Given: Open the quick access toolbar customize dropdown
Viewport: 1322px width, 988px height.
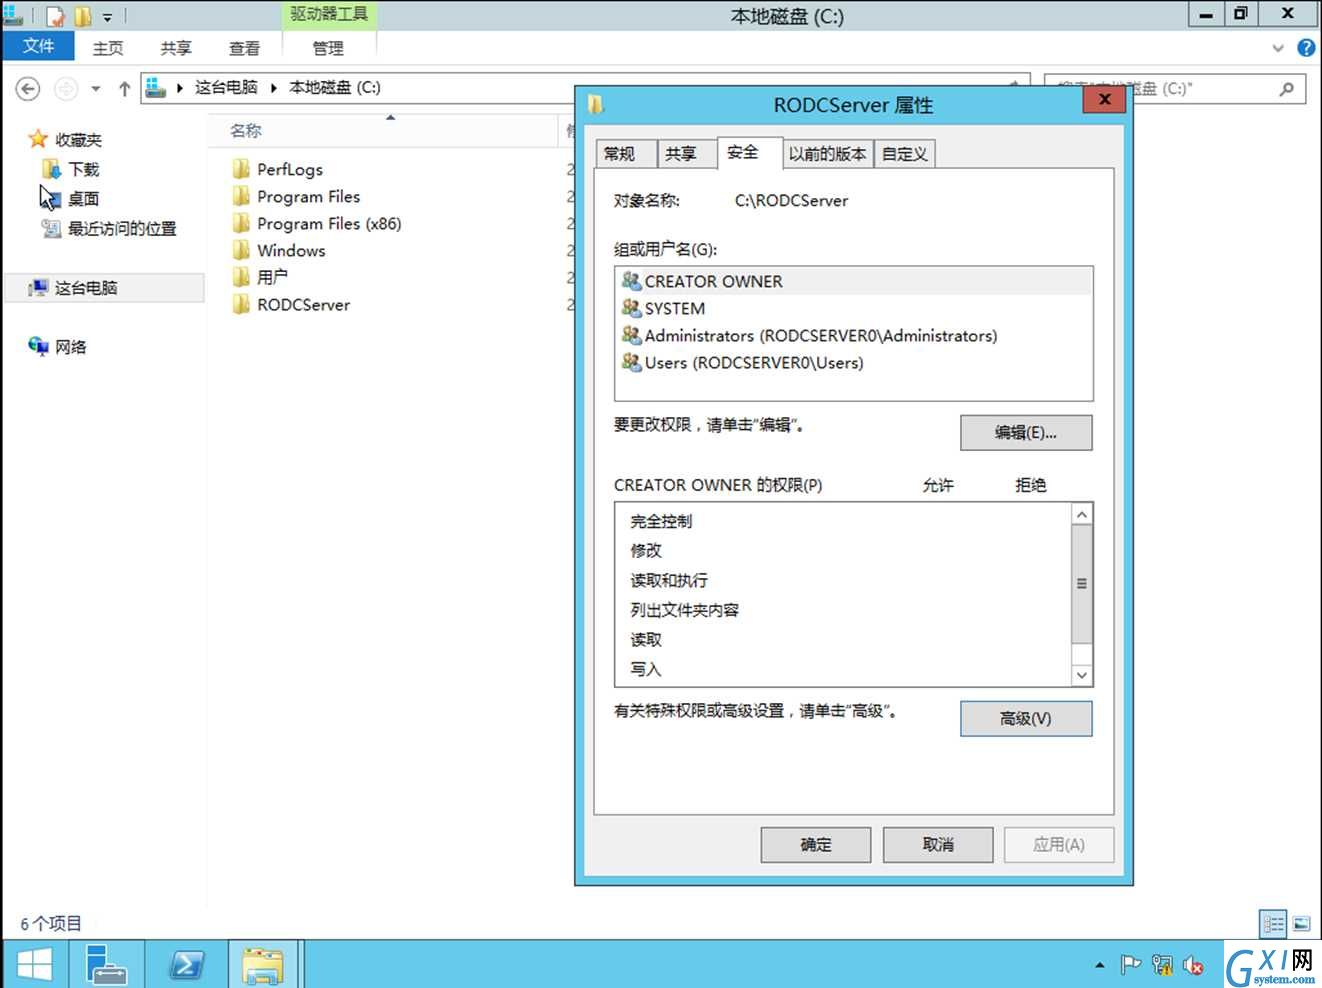Looking at the screenshot, I should [107, 17].
